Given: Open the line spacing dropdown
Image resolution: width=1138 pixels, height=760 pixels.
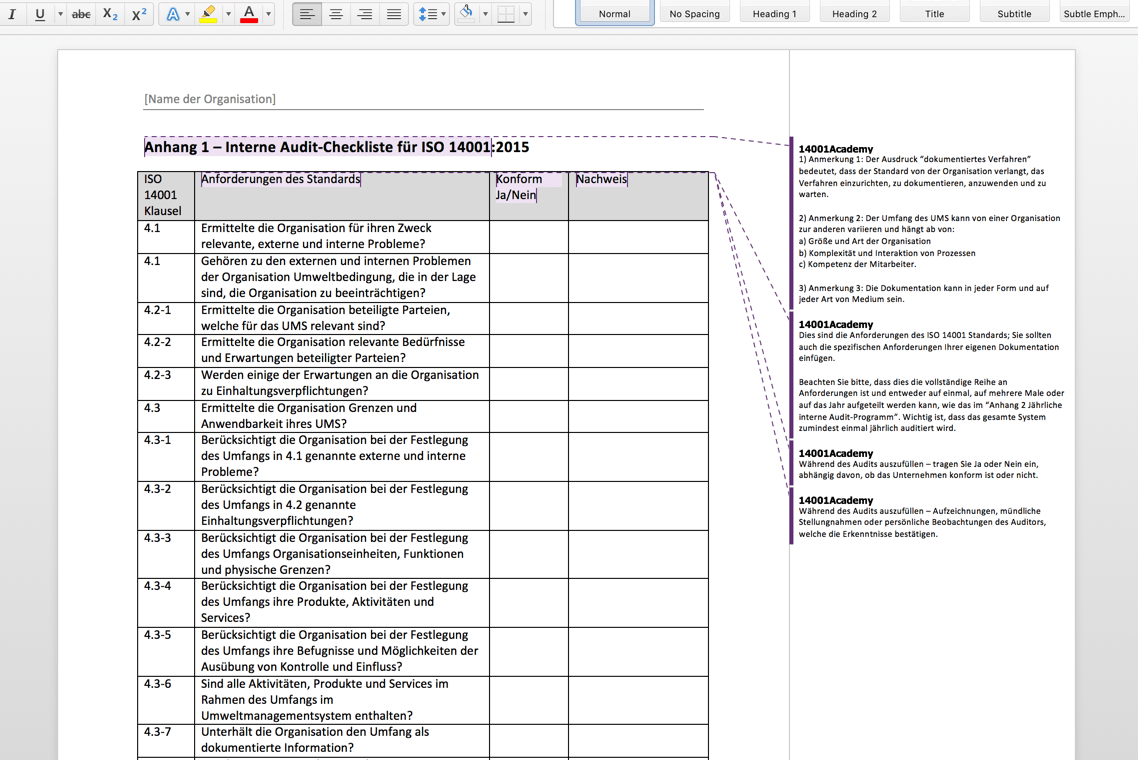Looking at the screenshot, I should (431, 14).
